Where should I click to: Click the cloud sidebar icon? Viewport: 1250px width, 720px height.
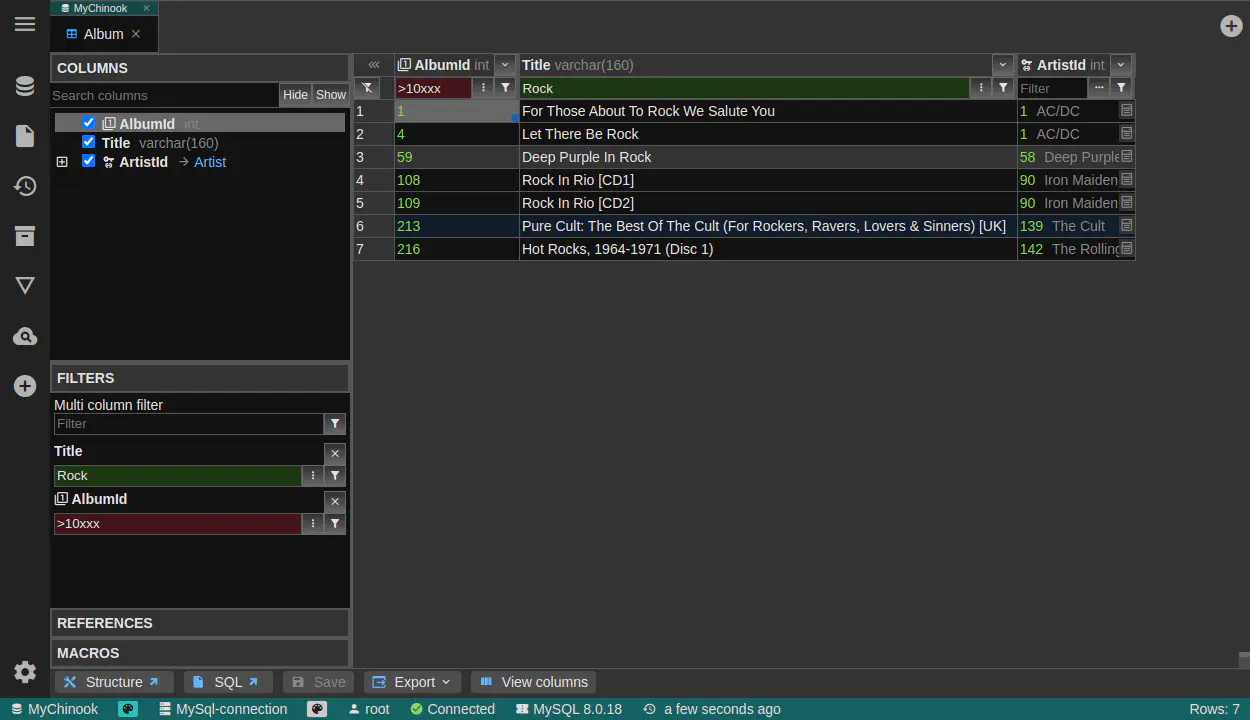25,337
